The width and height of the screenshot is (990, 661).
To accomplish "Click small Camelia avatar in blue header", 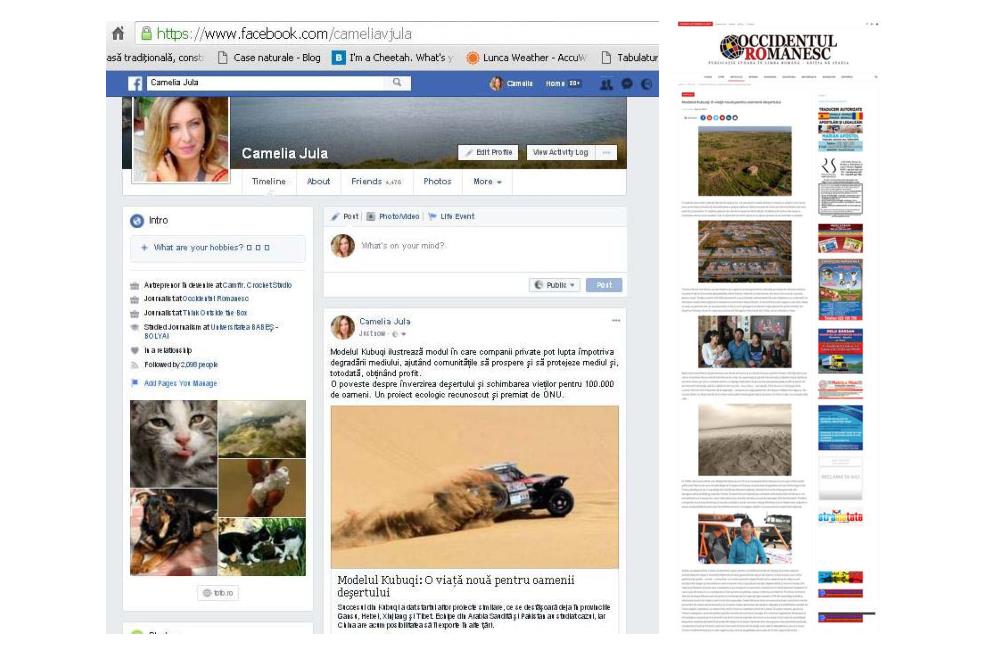I will point(496,83).
